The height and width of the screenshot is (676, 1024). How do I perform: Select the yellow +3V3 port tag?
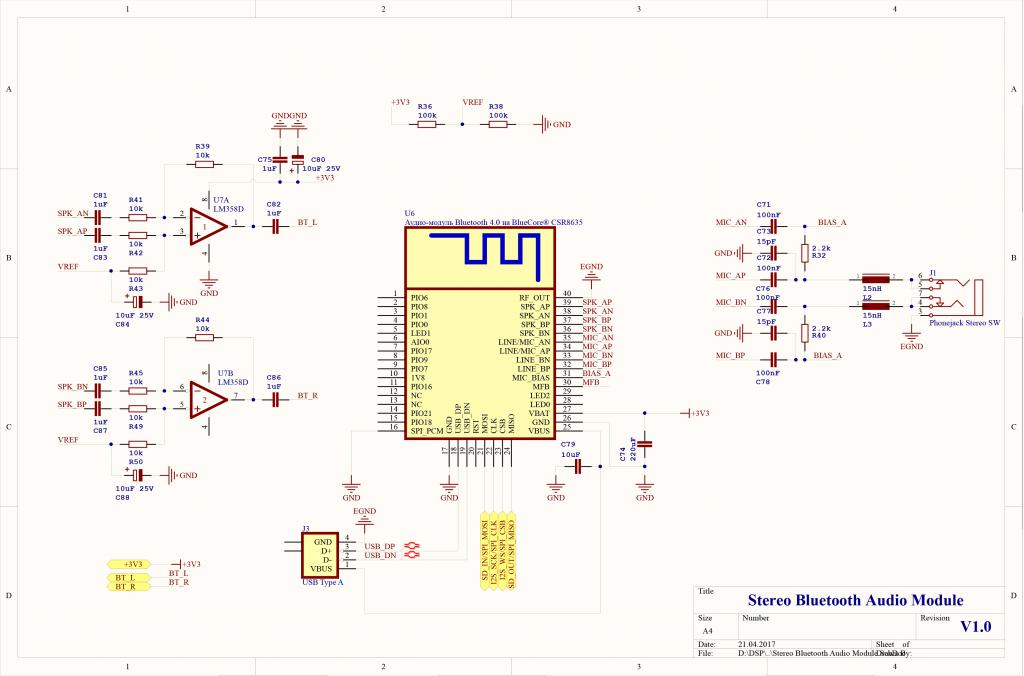click(133, 564)
